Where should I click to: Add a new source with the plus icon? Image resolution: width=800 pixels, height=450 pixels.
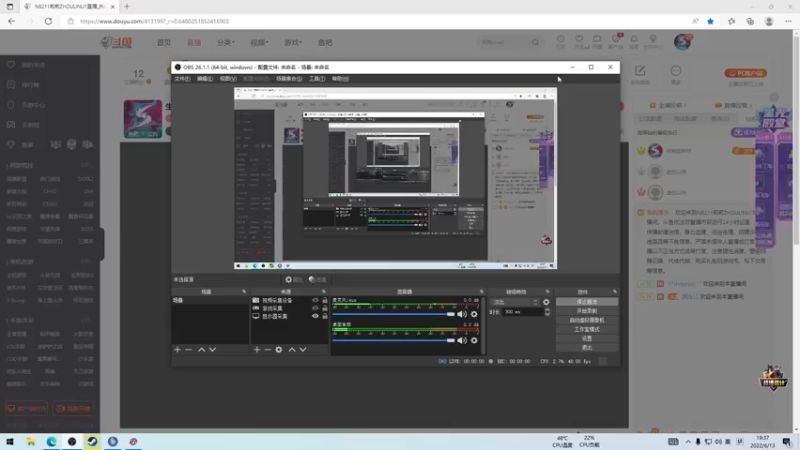pyautogui.click(x=257, y=350)
